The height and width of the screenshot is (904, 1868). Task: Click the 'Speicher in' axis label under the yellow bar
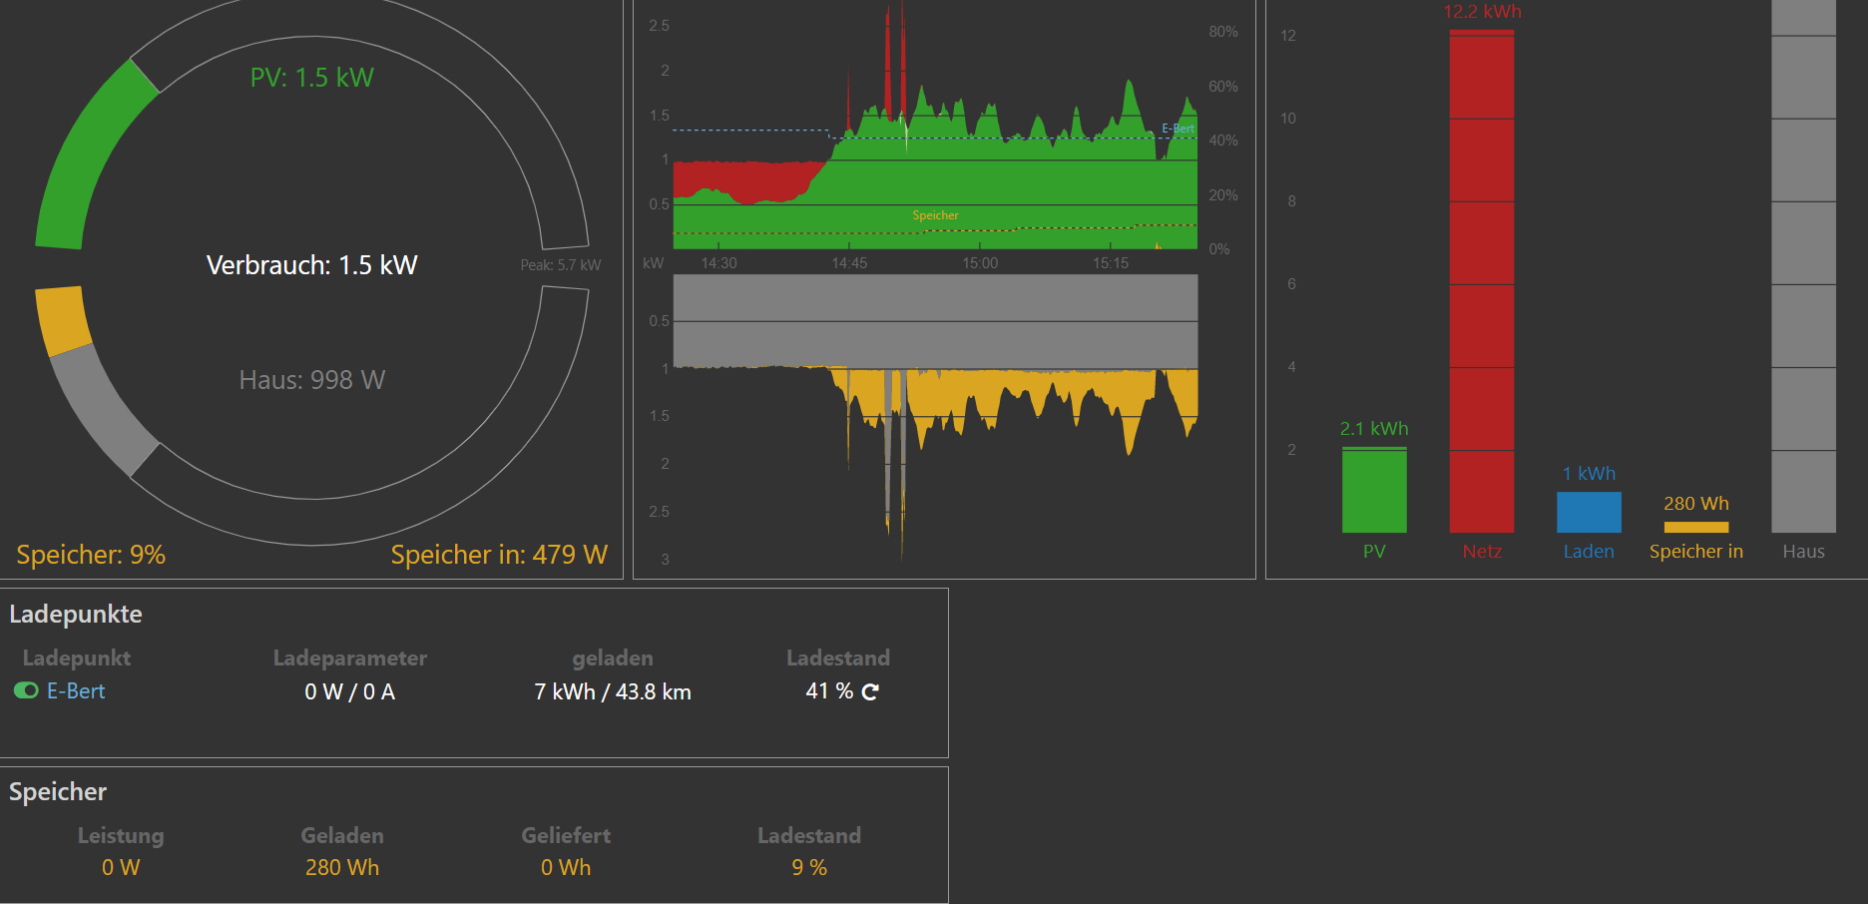[x=1696, y=552]
